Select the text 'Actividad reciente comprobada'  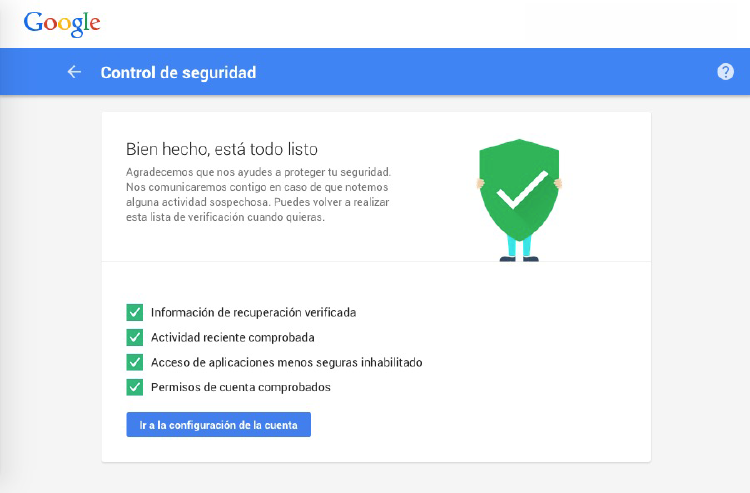click(232, 337)
